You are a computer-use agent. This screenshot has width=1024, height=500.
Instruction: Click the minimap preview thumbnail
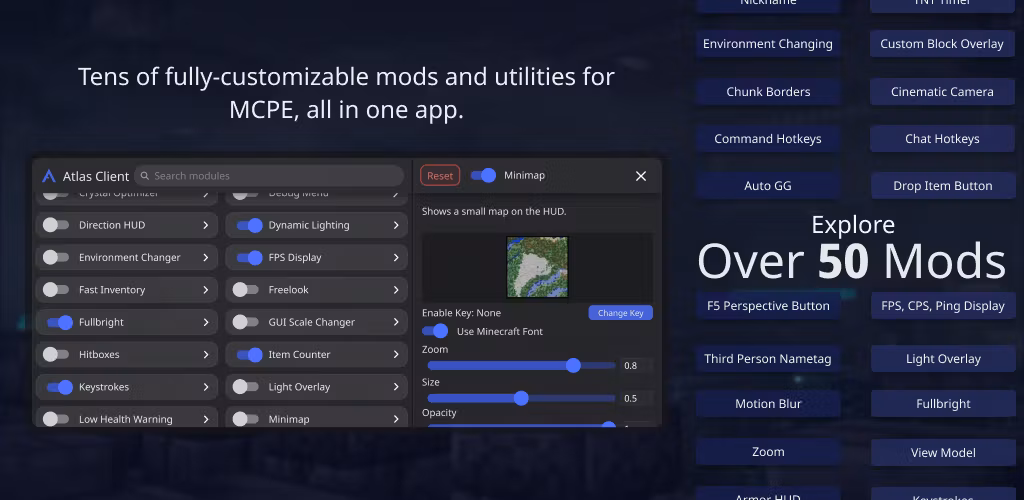537,267
